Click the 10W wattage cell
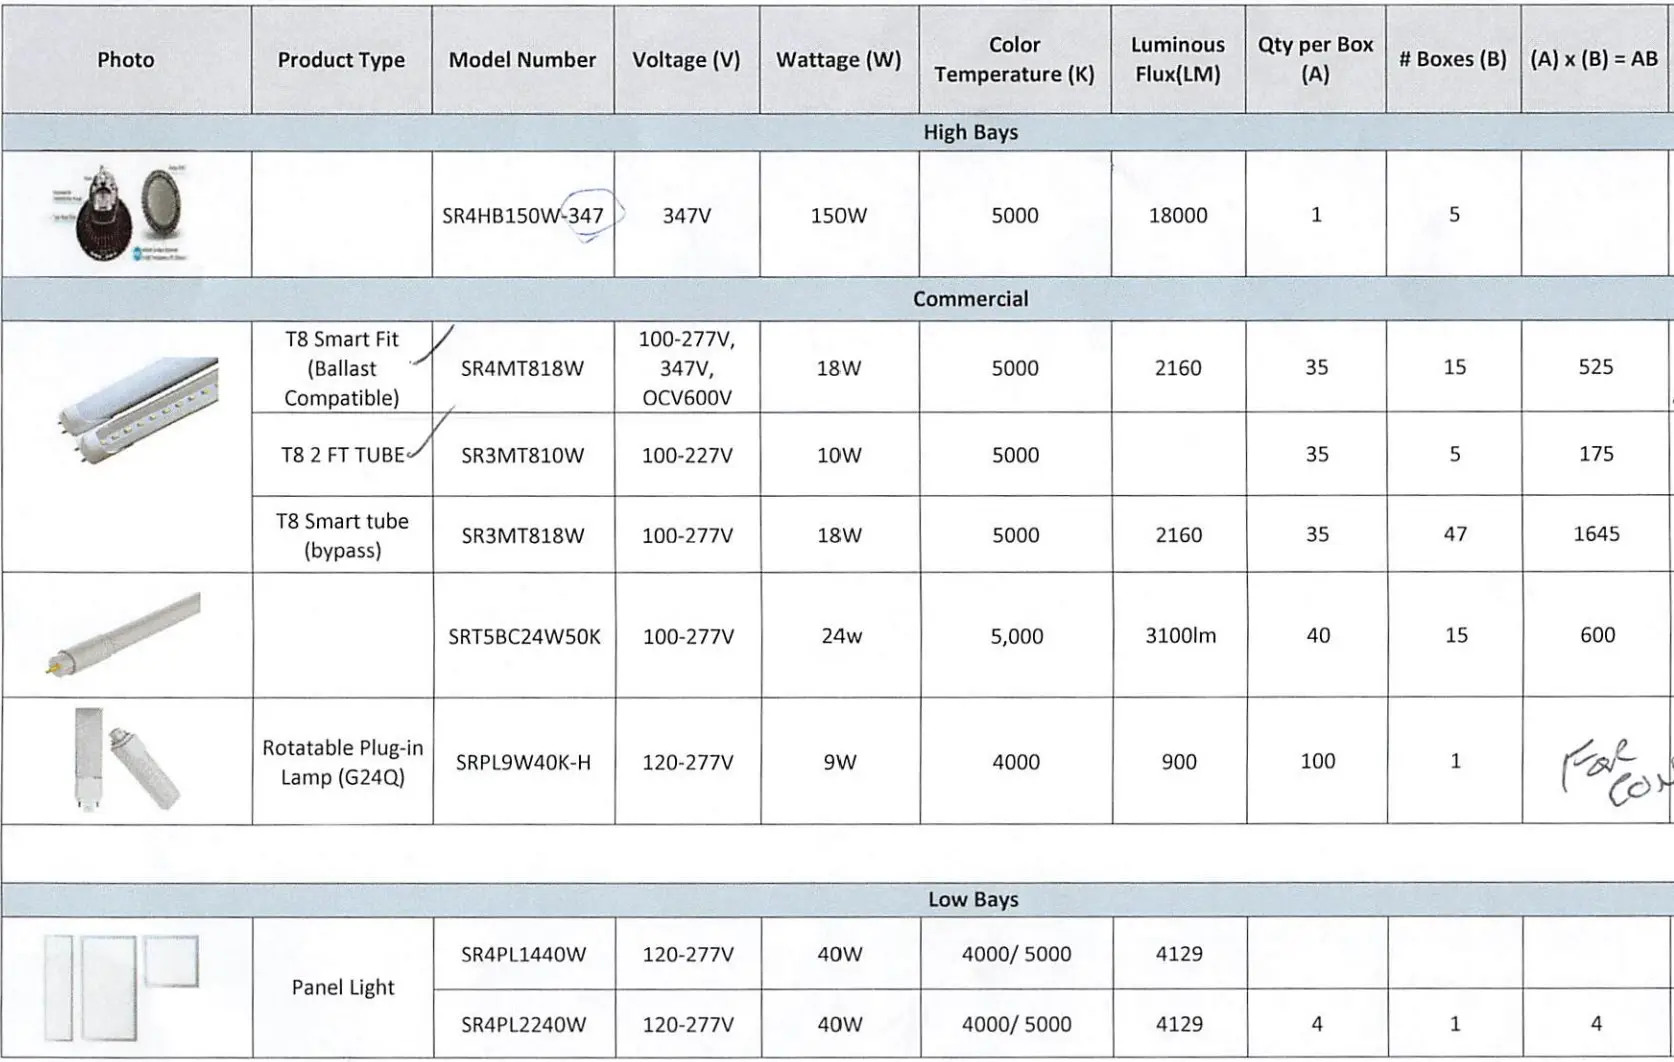This screenshot has width=1674, height=1062. [838, 455]
